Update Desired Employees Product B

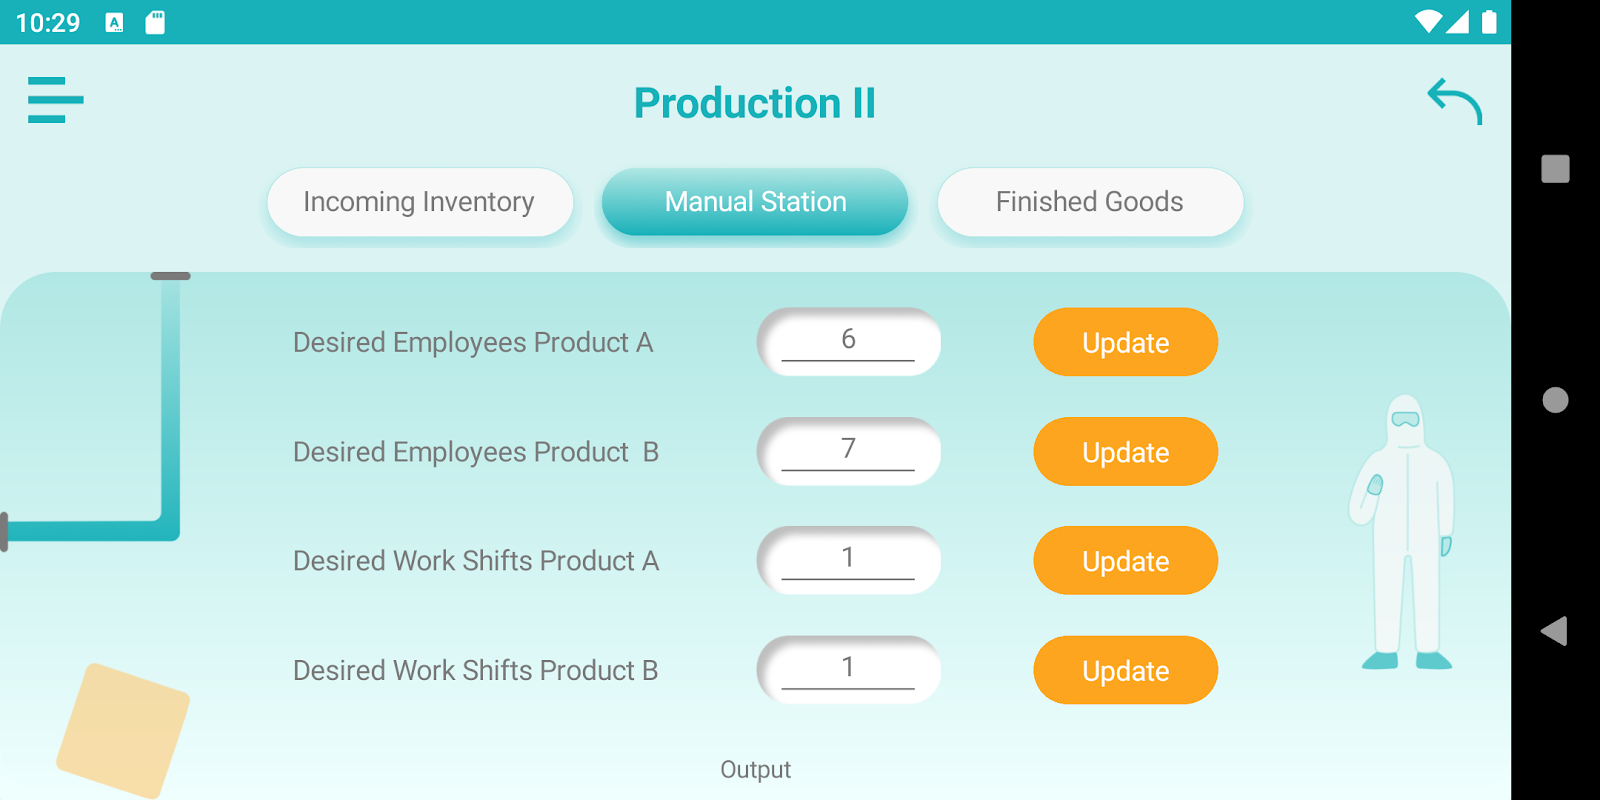pos(1125,452)
